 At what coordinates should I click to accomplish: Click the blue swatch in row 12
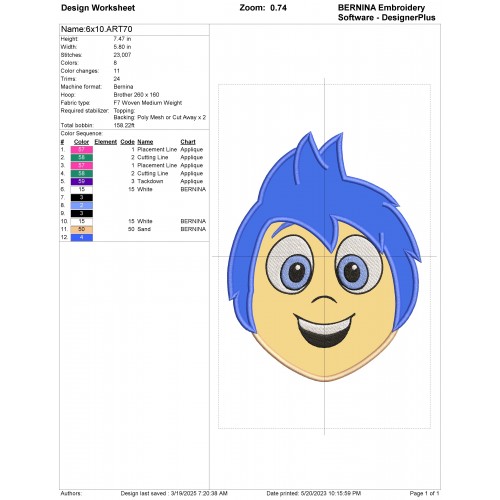coord(81,237)
